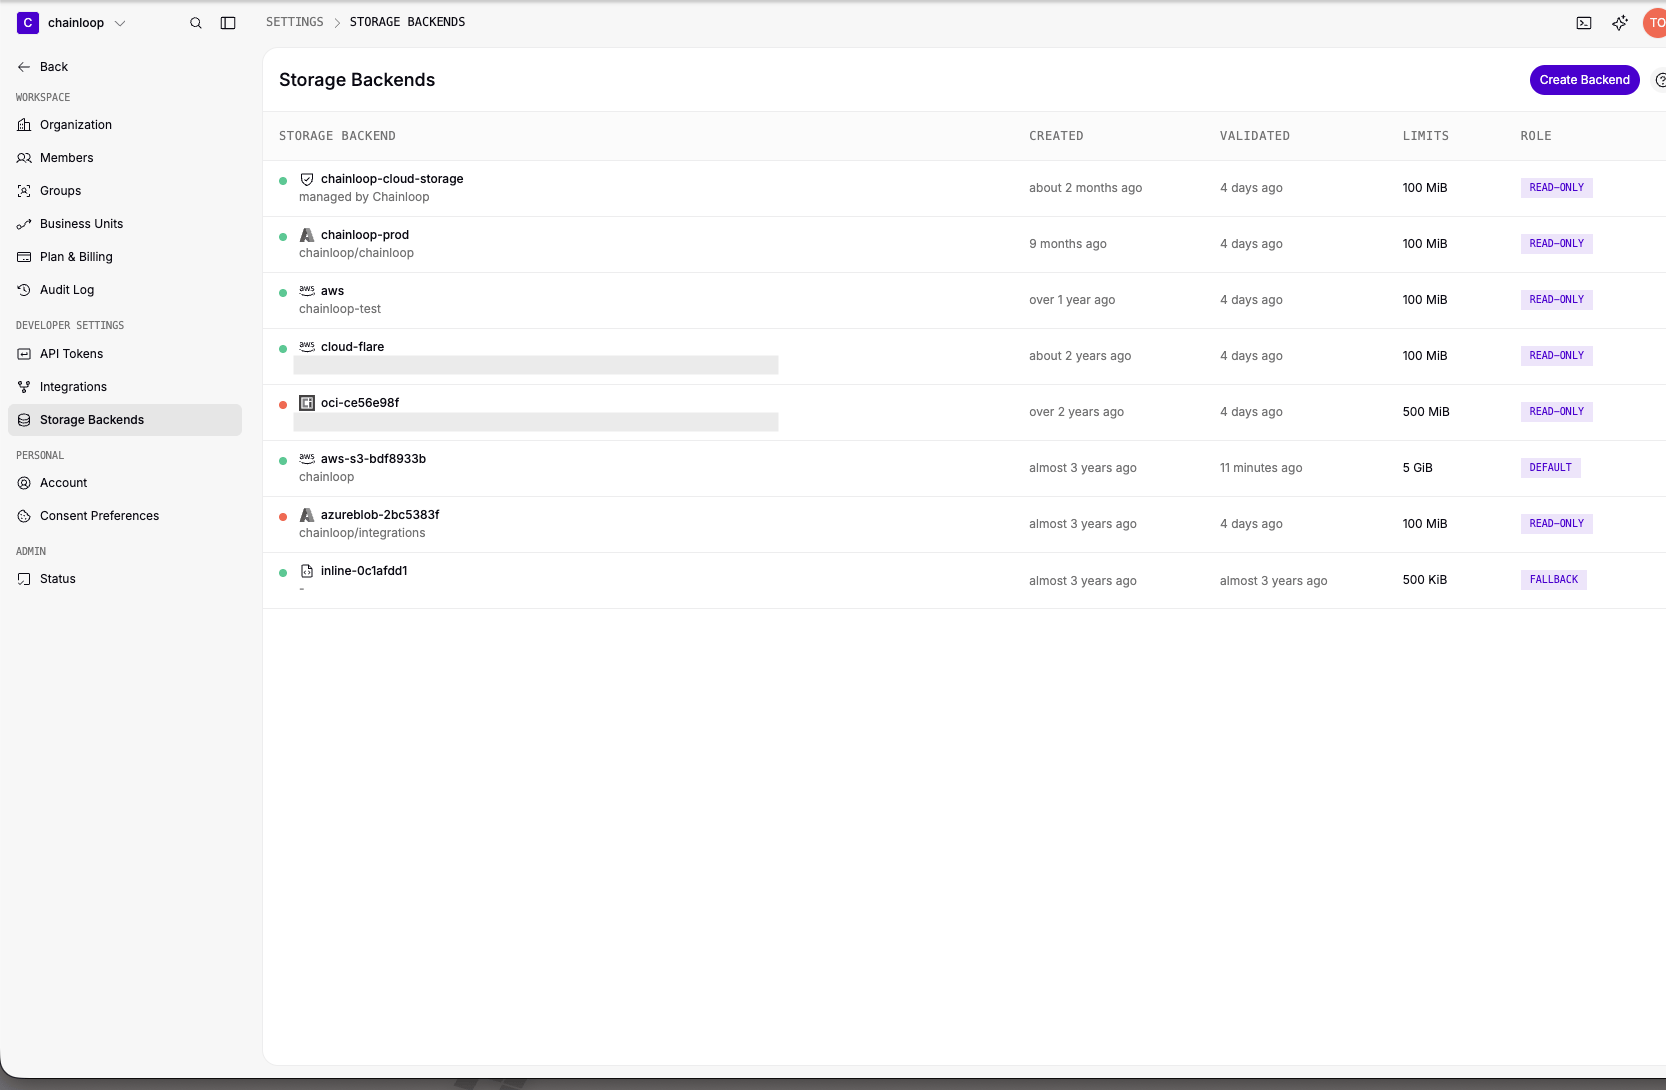Click the file icon of inline-0c1afdd1
This screenshot has height=1090, width=1666.
coord(307,571)
